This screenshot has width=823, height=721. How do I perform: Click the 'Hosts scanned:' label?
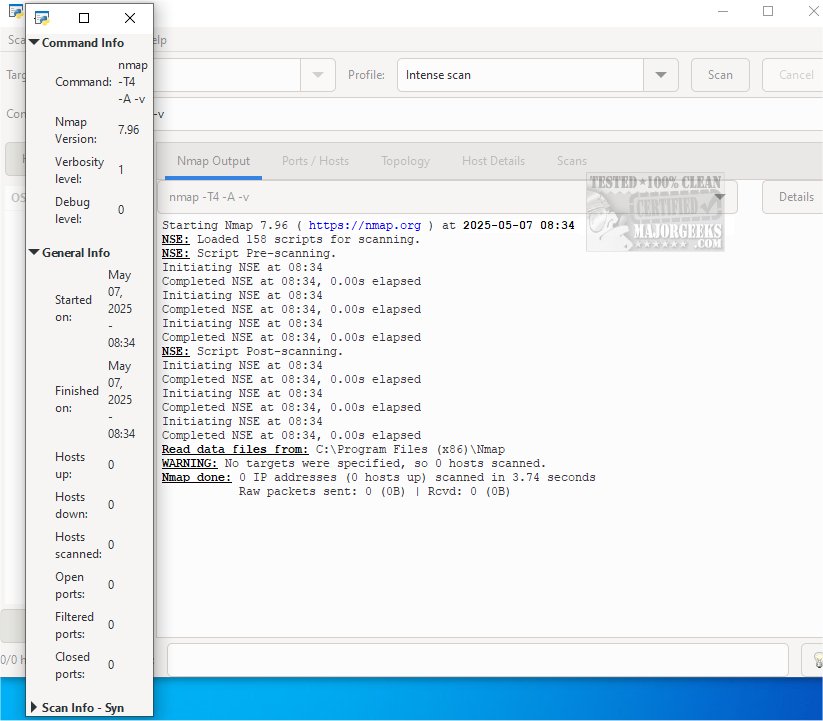[78, 545]
